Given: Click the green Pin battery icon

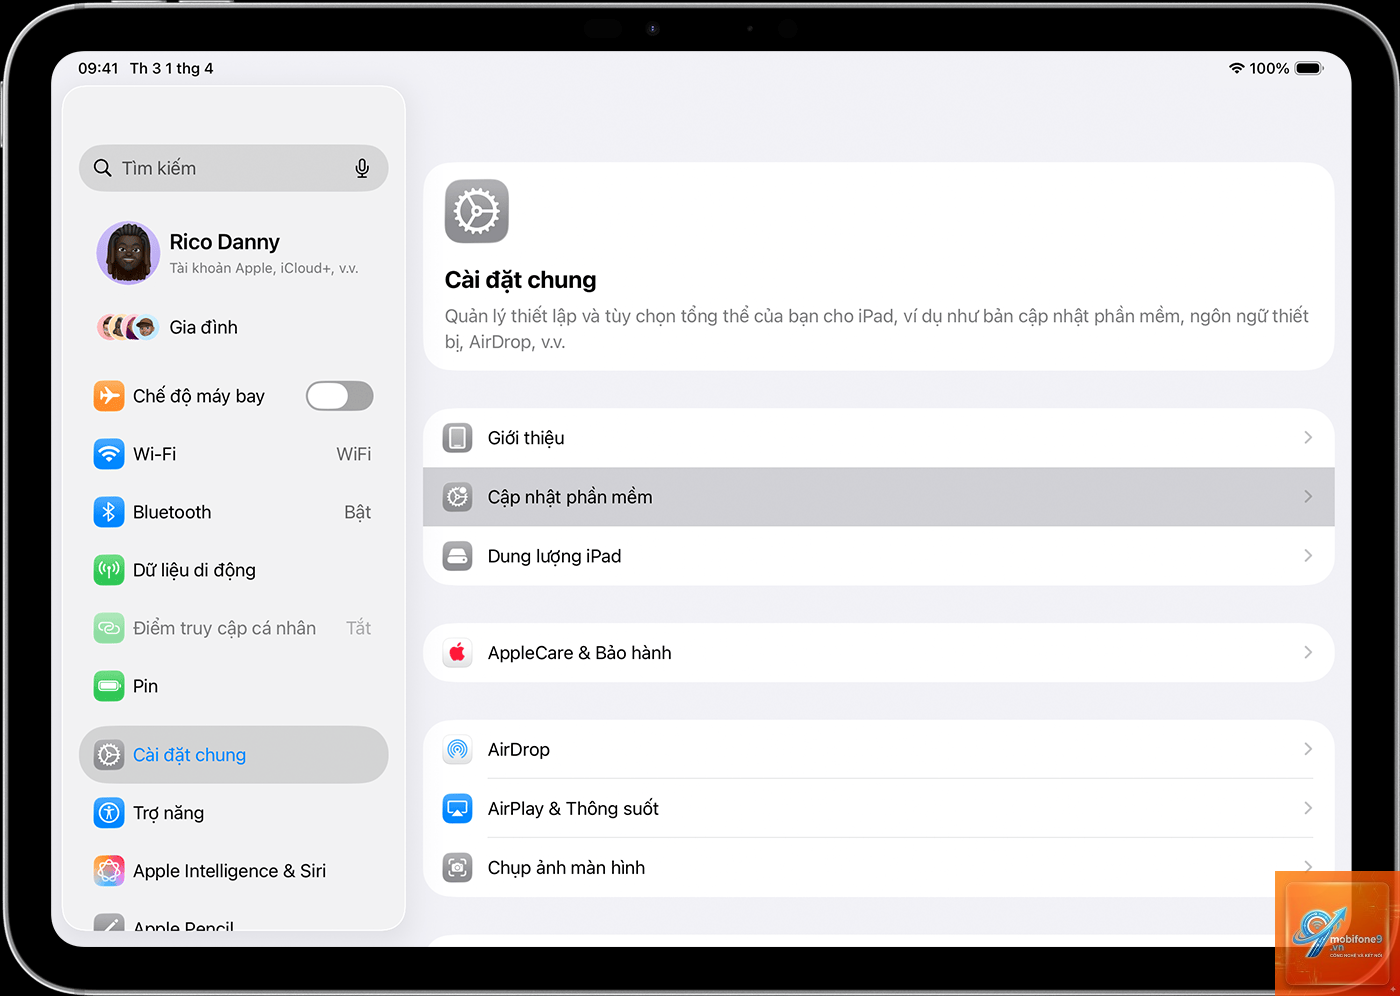Looking at the screenshot, I should (x=109, y=686).
